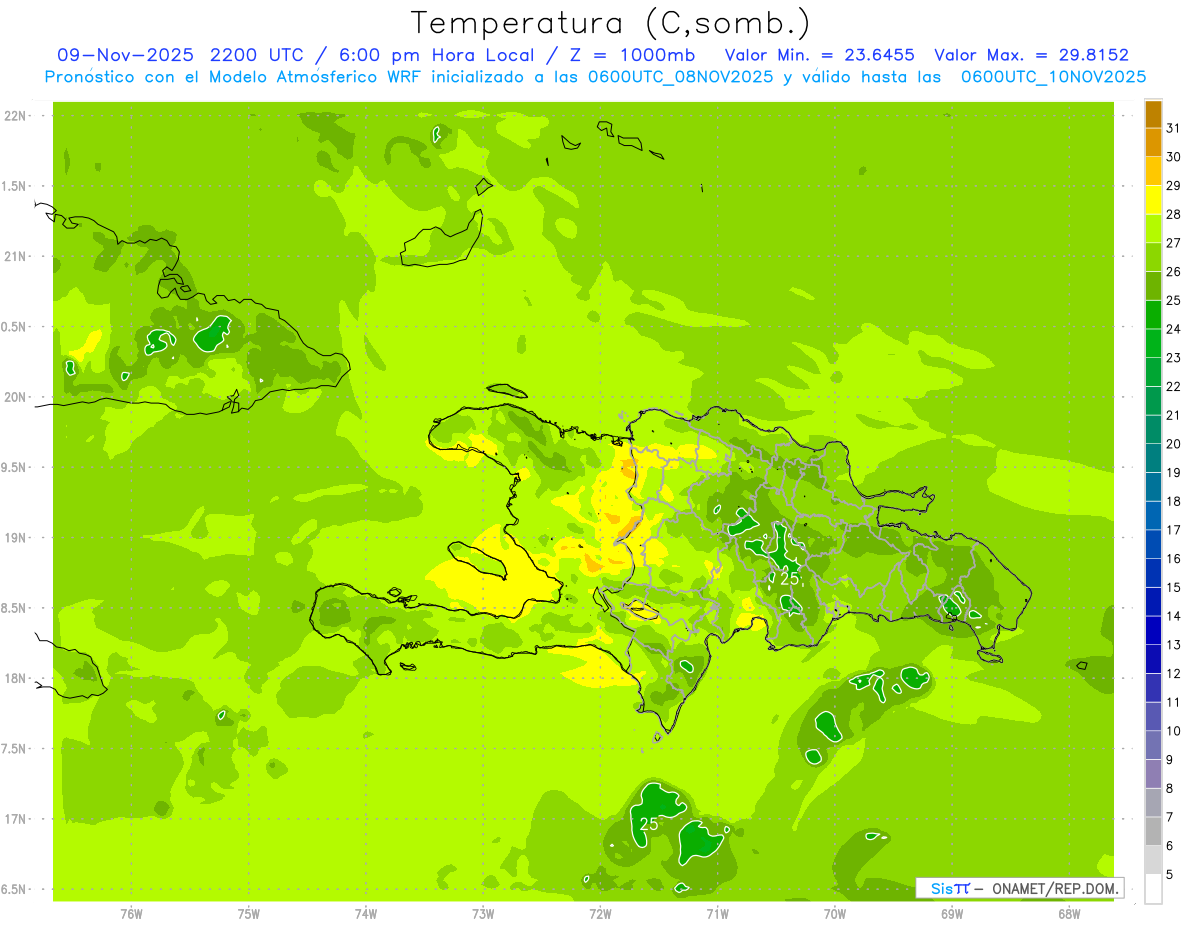
Task: Click "Valor Max. = 29.8152"
Action: [x=1032, y=55]
